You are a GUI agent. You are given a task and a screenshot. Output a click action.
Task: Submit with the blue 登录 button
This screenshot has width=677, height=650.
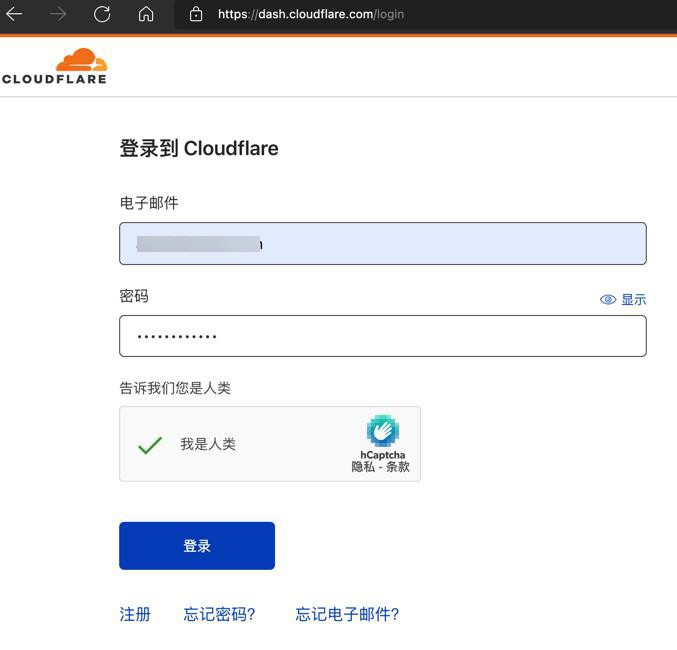point(197,546)
